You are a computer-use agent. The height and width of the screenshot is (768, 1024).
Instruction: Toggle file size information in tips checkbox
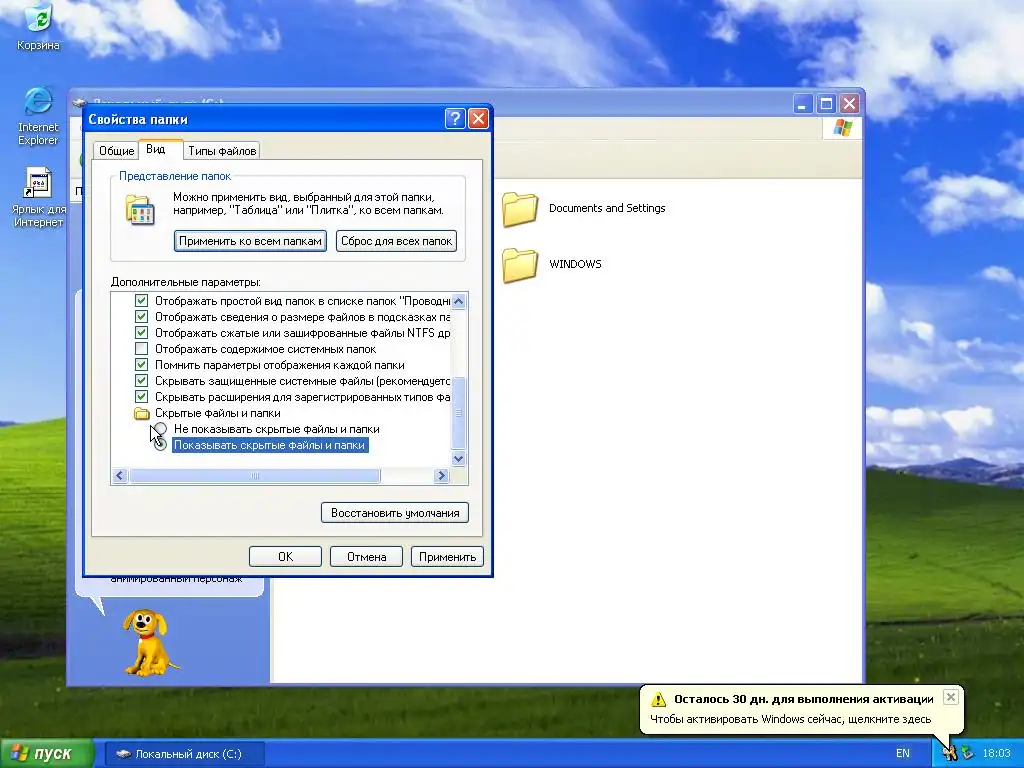[x=141, y=317]
